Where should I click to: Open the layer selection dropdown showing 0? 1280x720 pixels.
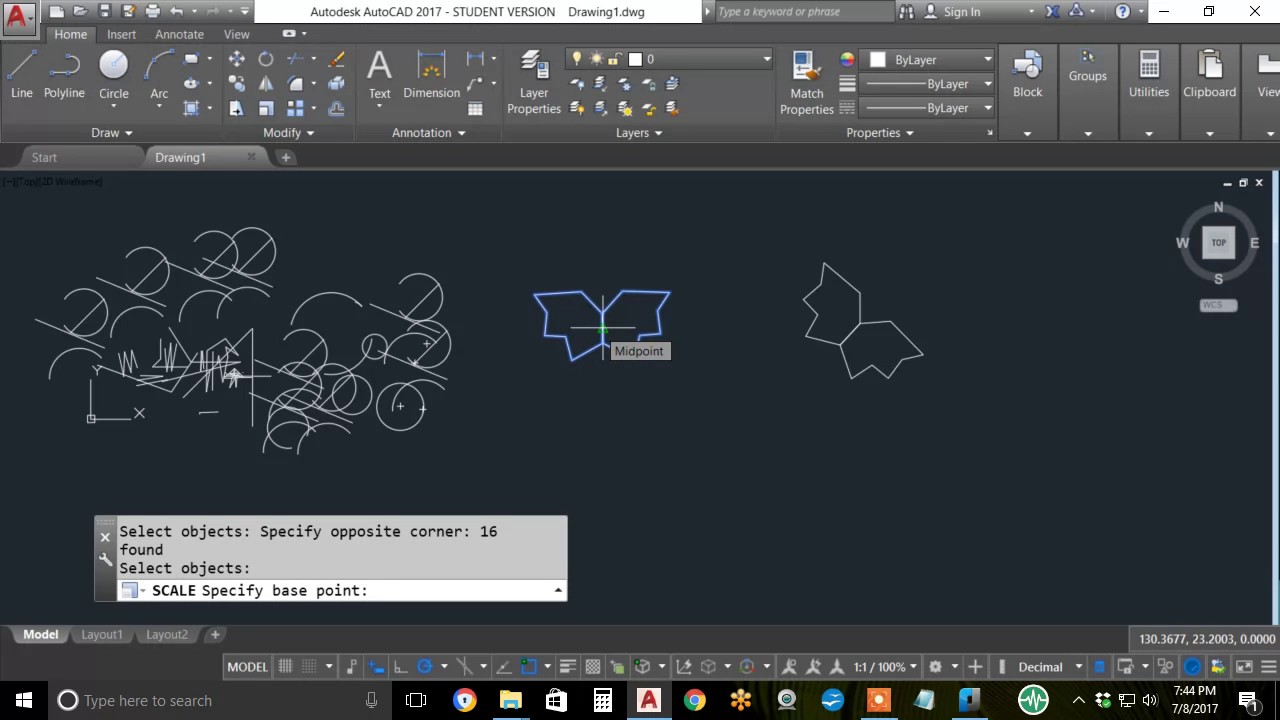pyautogui.click(x=669, y=59)
